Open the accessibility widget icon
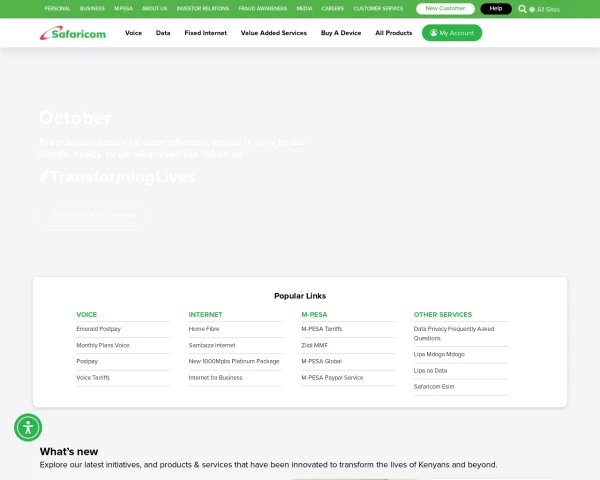The width and height of the screenshot is (600, 480). click(x=28, y=427)
